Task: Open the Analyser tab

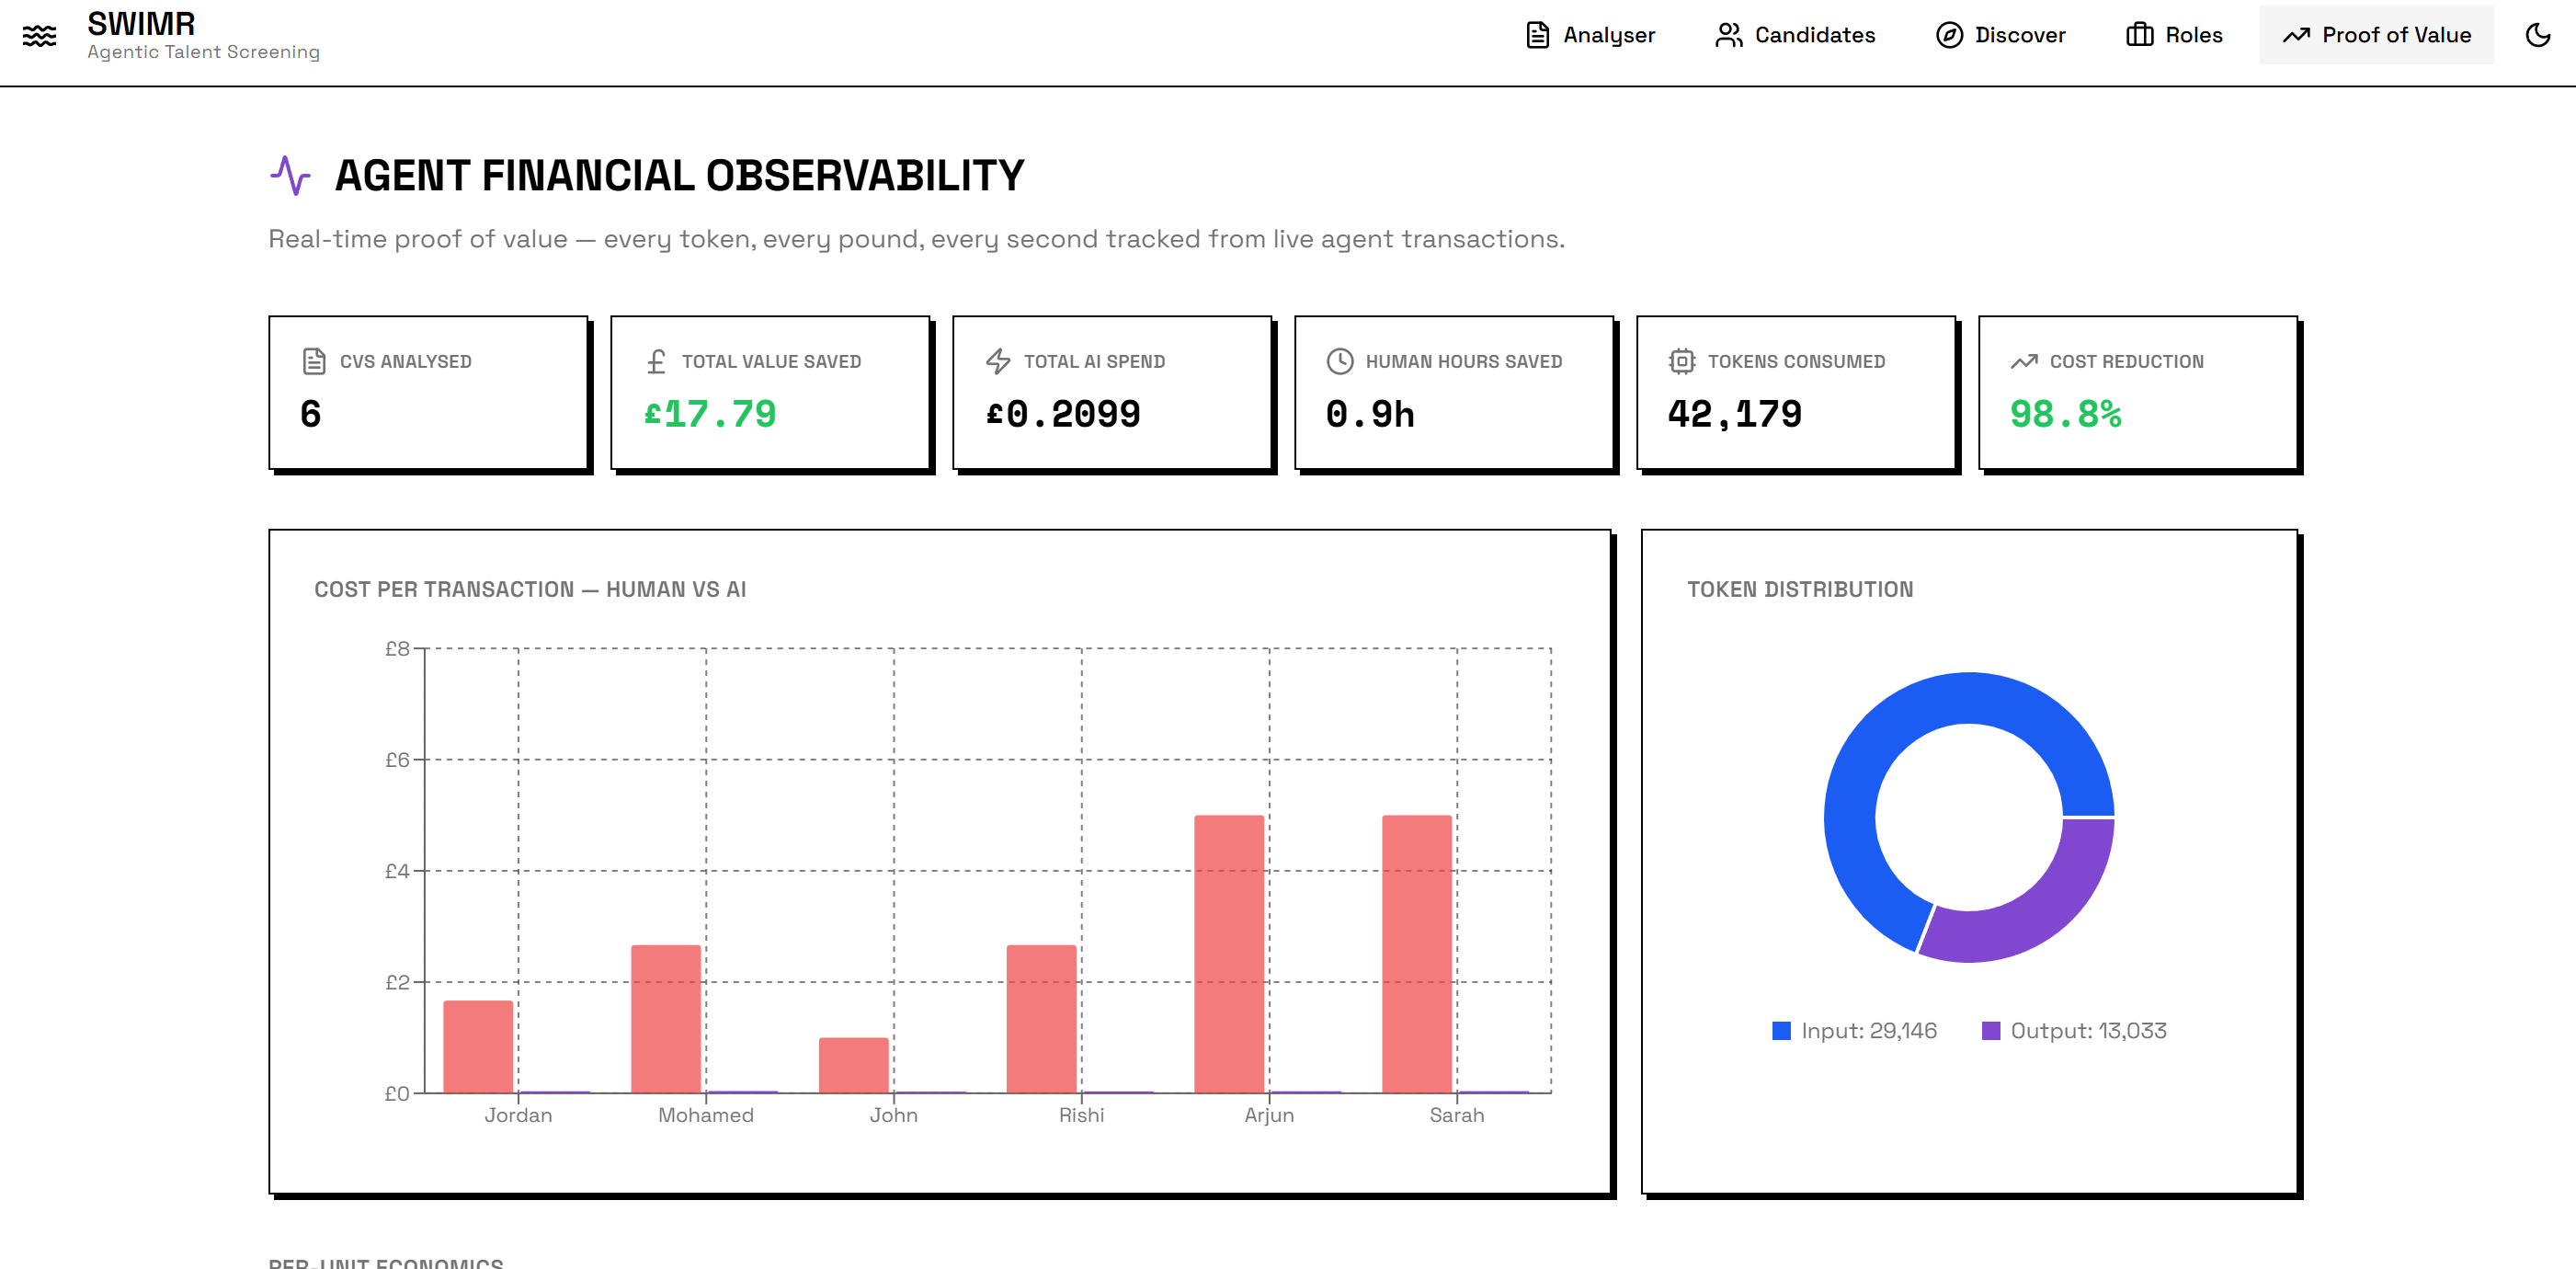Action: 1590,36
